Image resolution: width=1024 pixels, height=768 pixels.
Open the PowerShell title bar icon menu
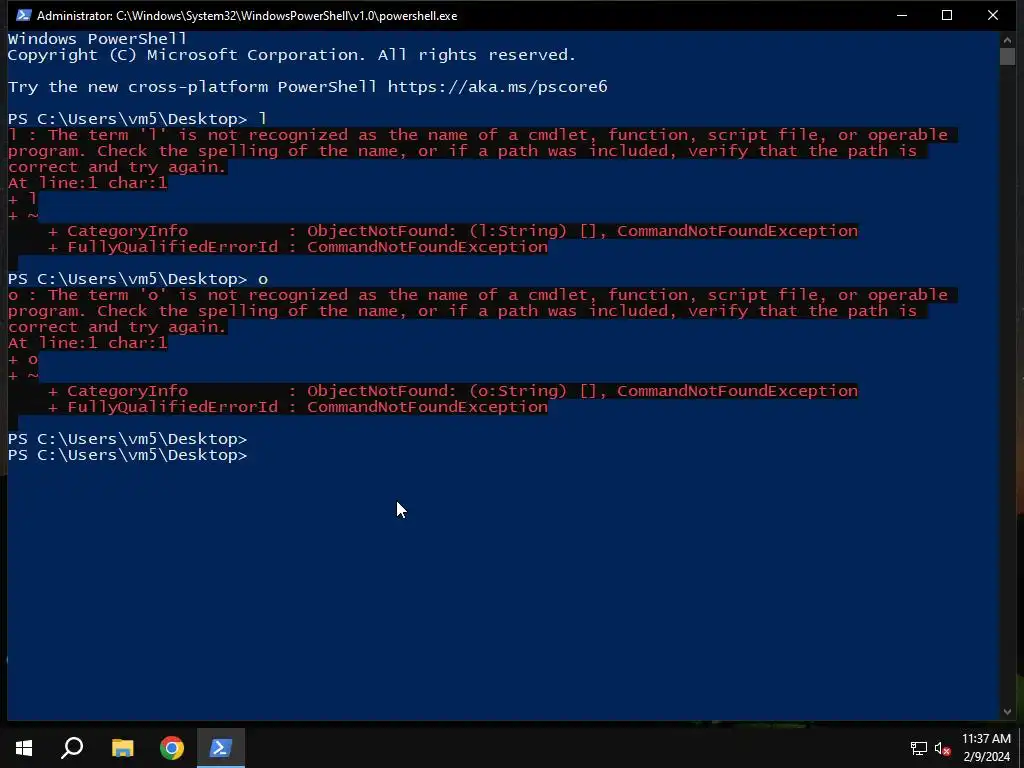[x=24, y=15]
